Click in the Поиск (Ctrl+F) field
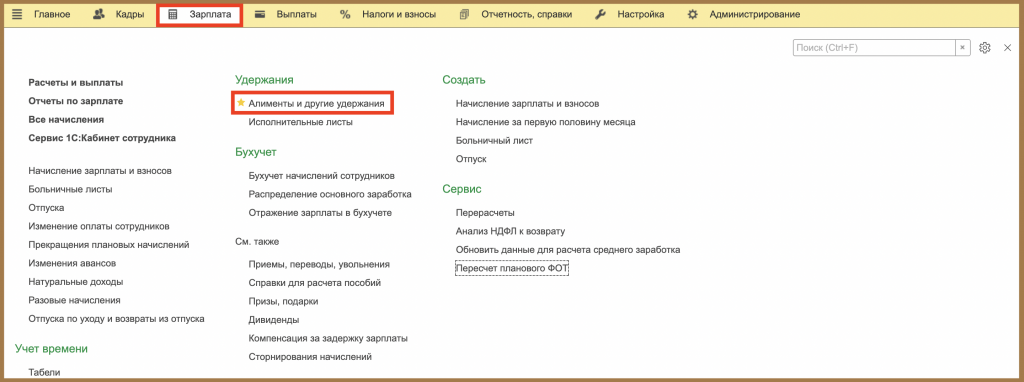1024x382 pixels. (874, 48)
